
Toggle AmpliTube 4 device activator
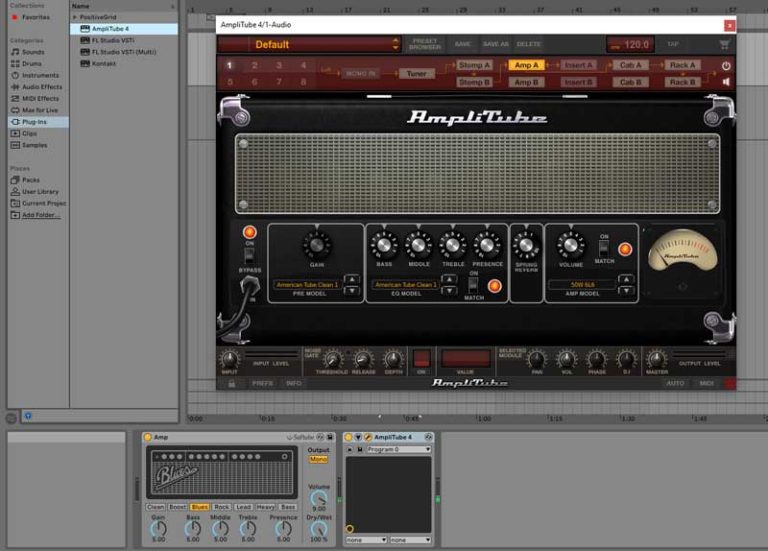[348, 437]
